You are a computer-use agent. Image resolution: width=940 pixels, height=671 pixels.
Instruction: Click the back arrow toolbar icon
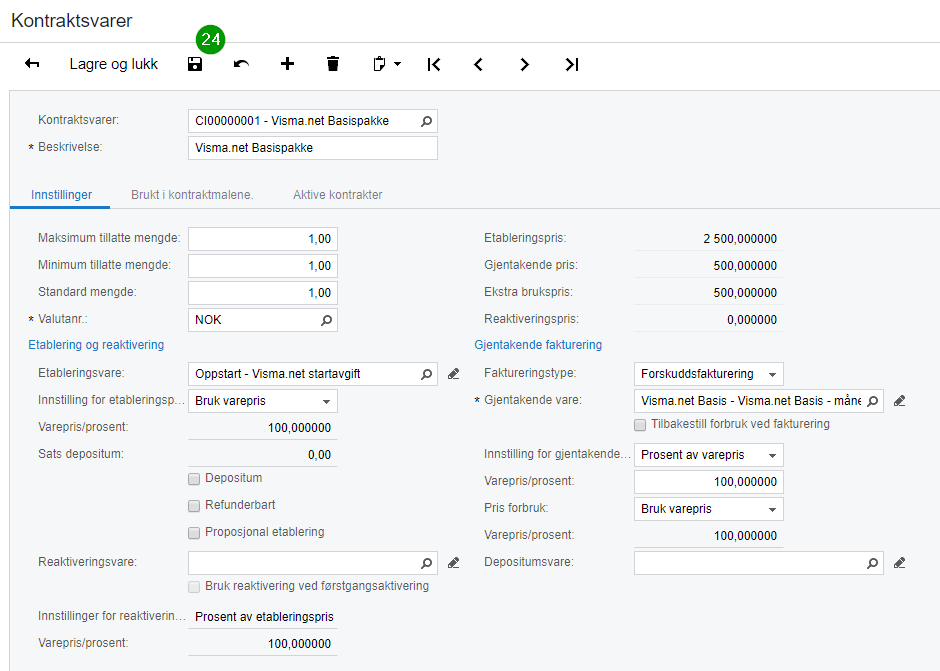pos(32,64)
